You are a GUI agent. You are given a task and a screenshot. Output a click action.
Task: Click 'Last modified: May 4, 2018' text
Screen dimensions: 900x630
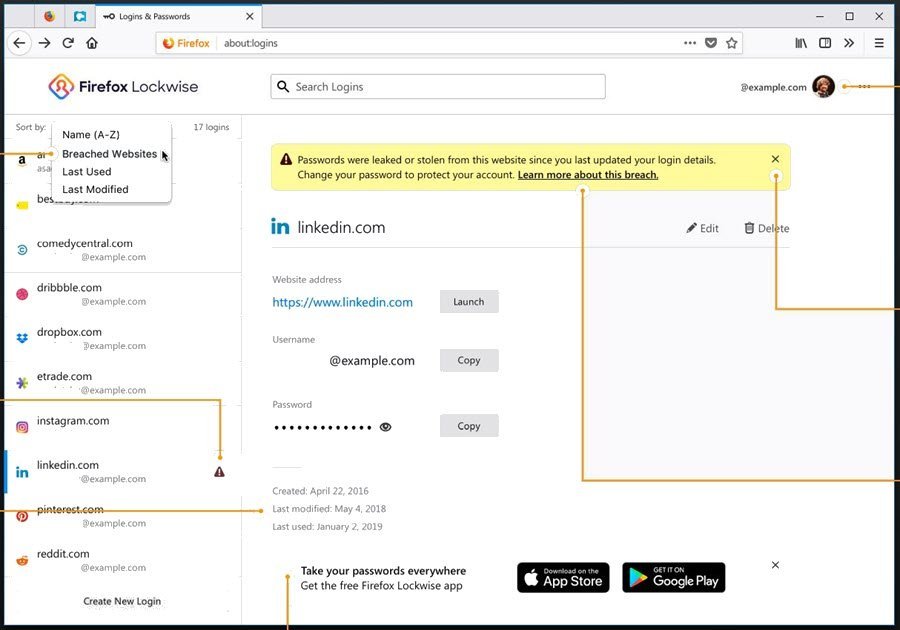329,509
